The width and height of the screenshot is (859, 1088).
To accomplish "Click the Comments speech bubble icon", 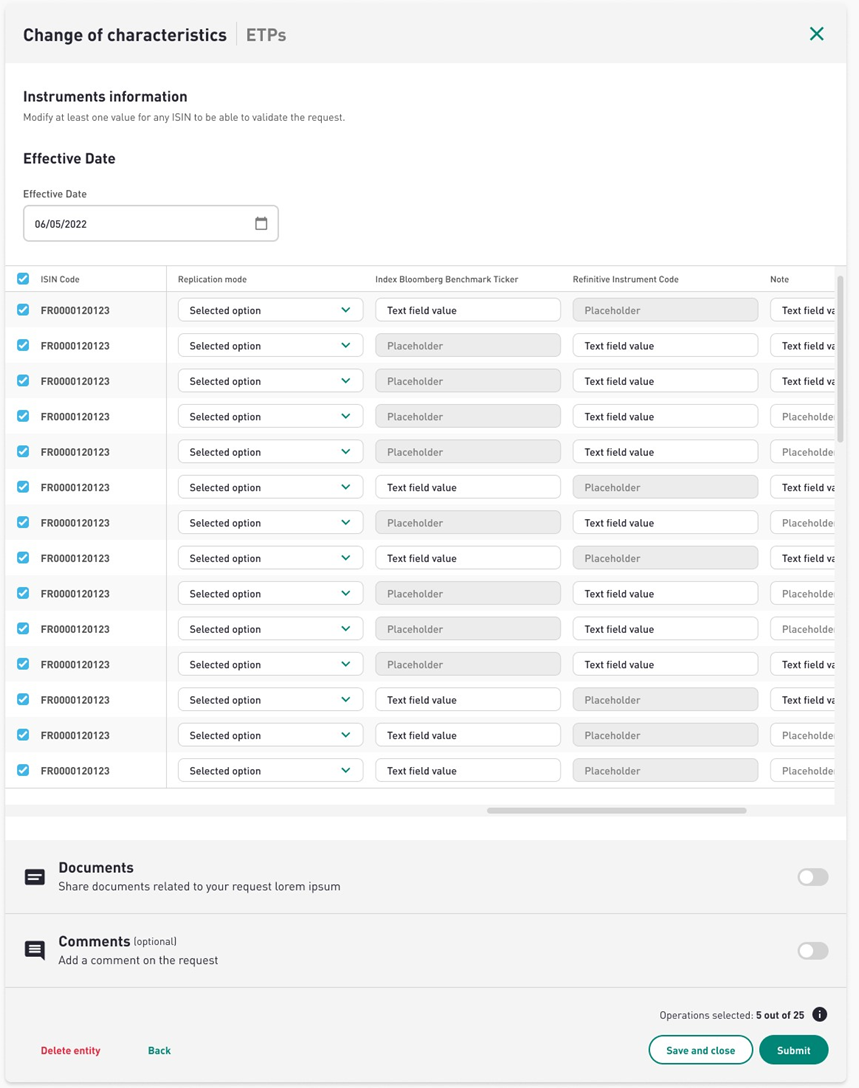I will pyautogui.click(x=35, y=950).
